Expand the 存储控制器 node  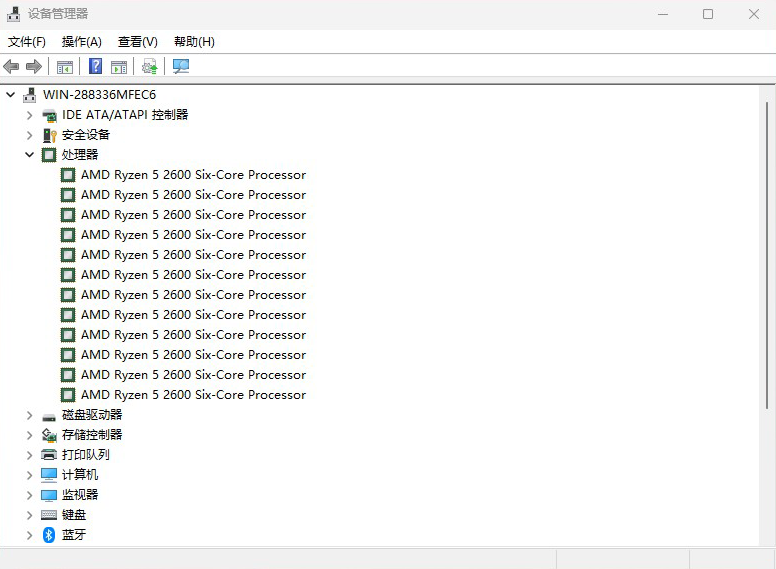[30, 435]
